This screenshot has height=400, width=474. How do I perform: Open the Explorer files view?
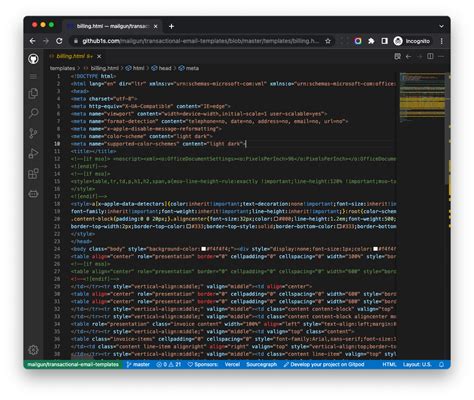pos(33,93)
